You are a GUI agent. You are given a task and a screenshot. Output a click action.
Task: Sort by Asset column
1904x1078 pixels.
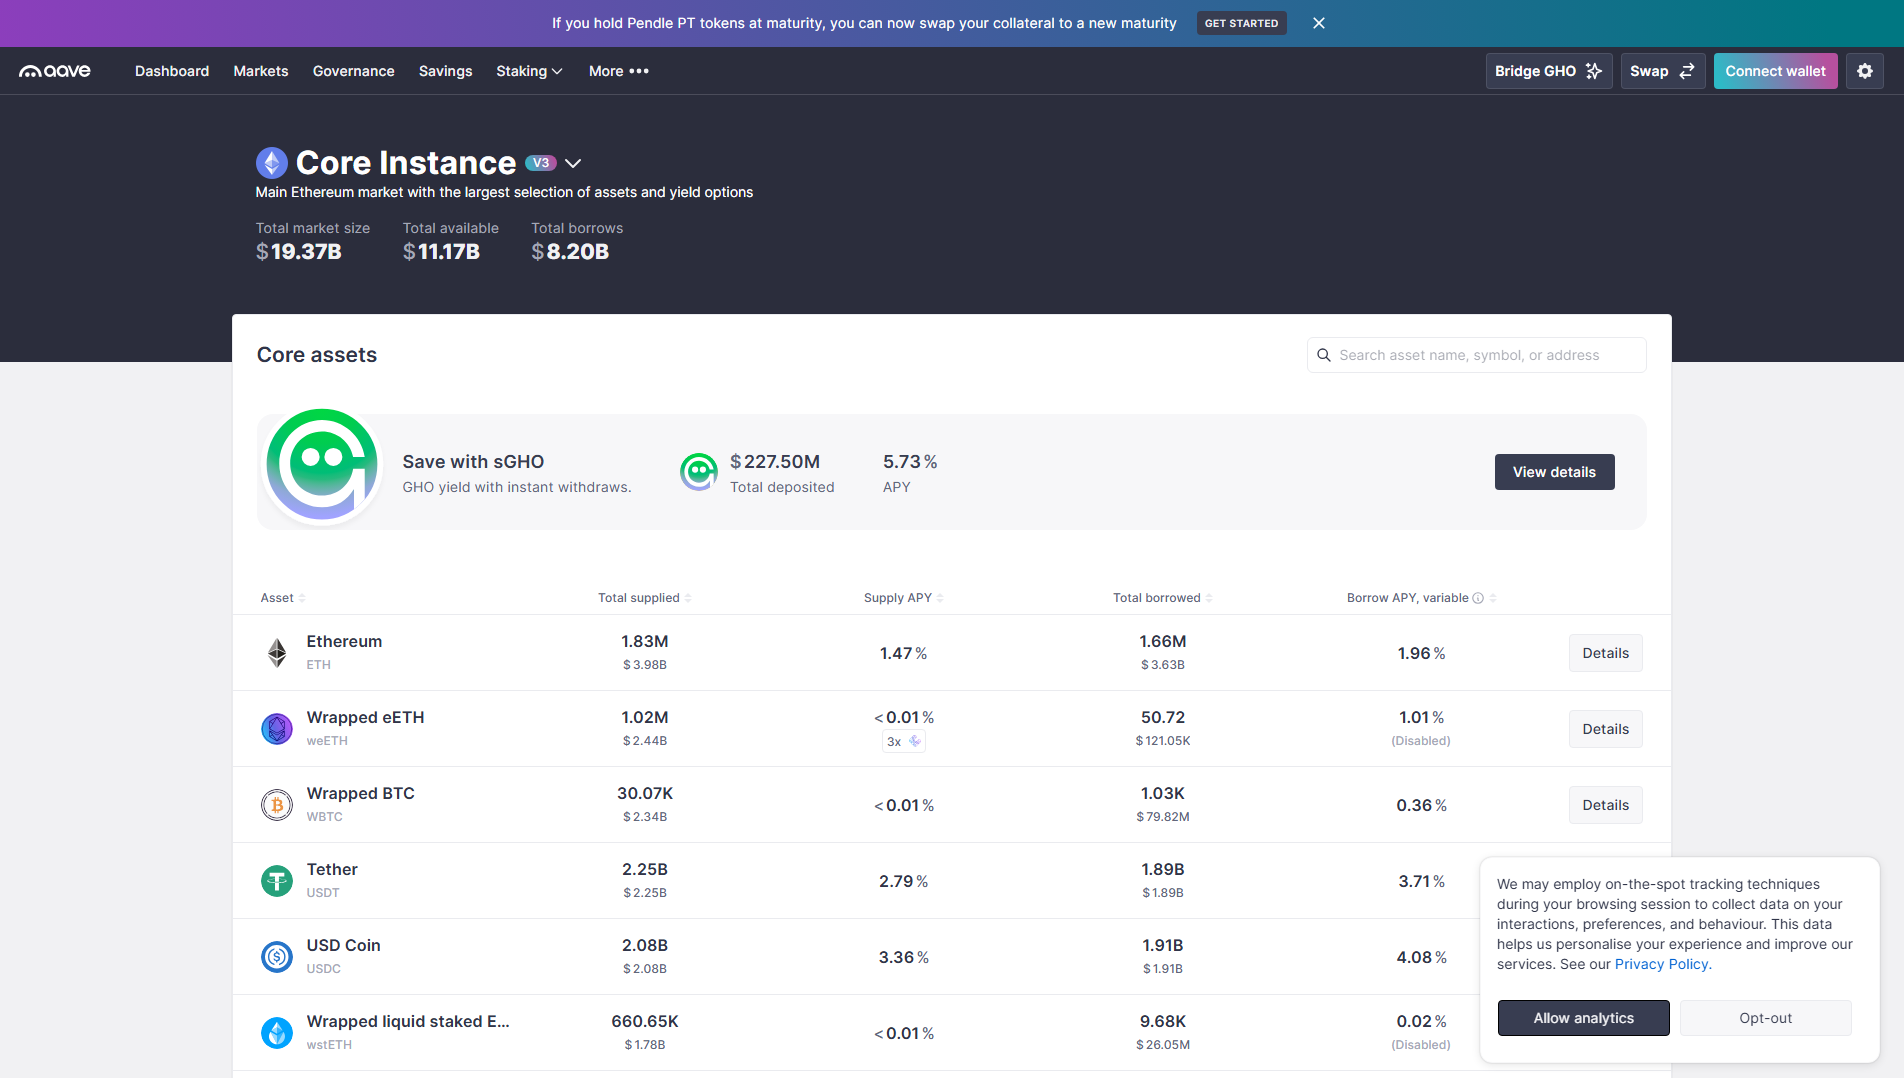coord(283,598)
